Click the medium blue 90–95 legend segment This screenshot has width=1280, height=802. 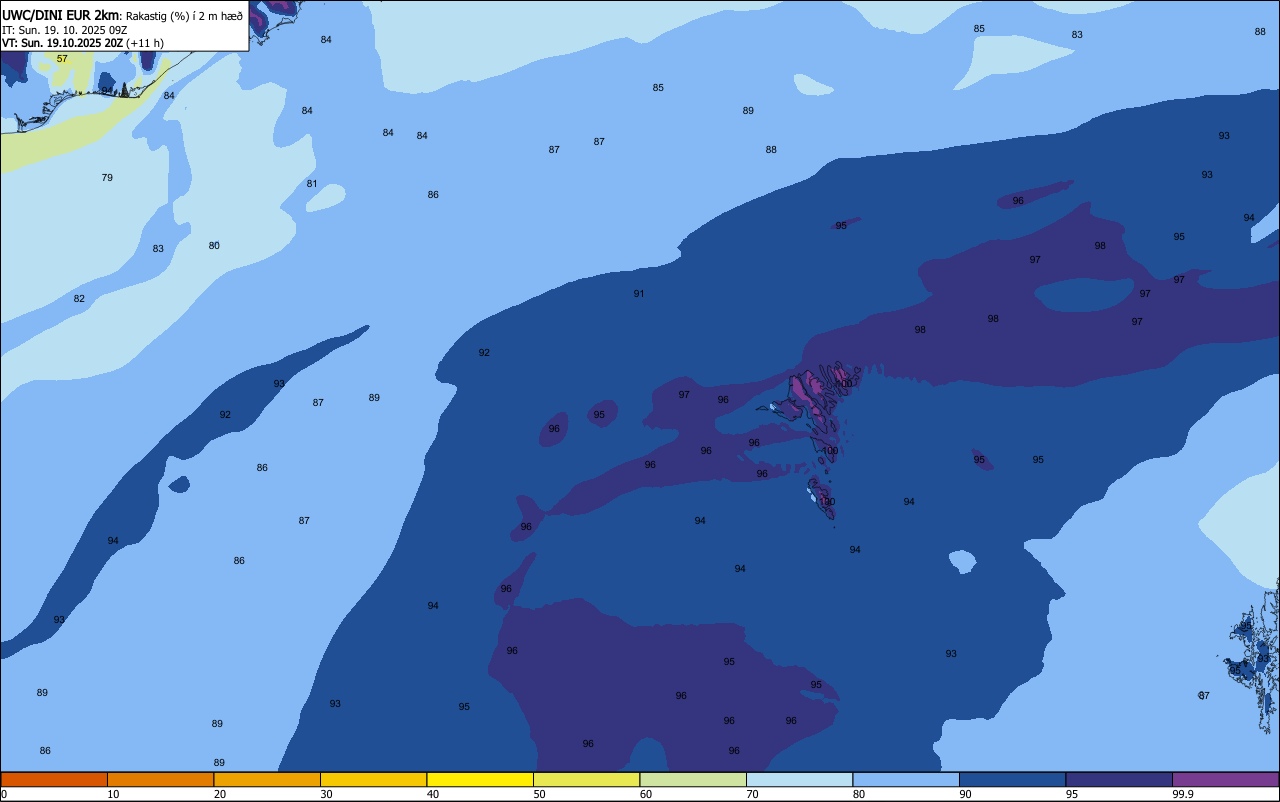click(1012, 779)
